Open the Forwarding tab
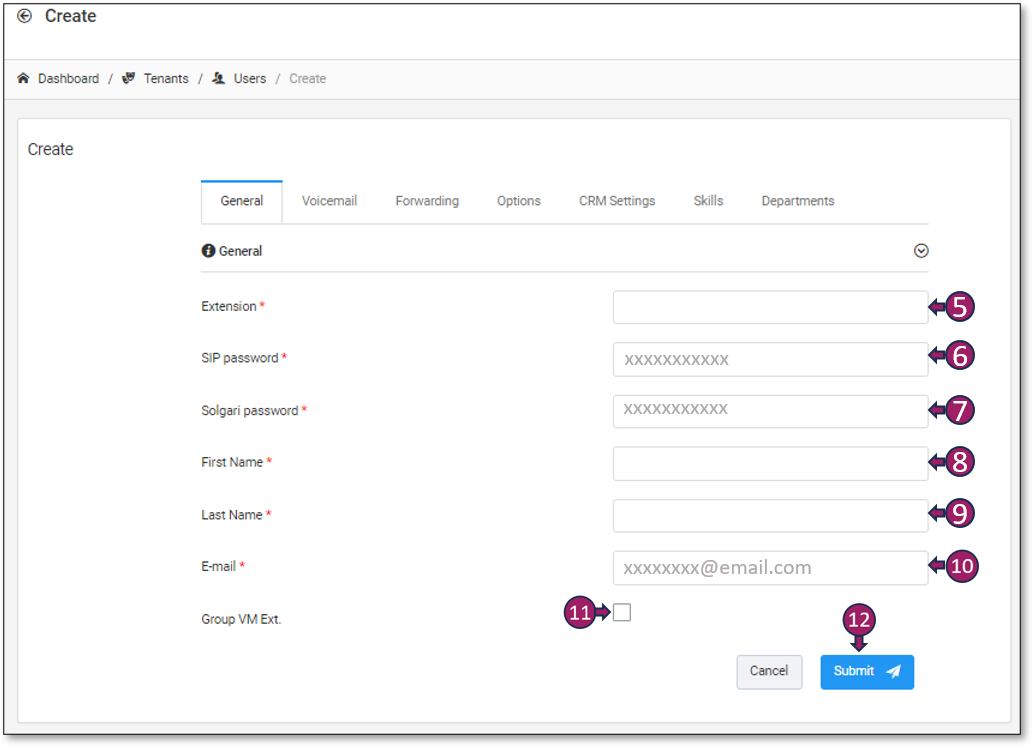Screen dimensions: 1034x748 [x=427, y=201]
